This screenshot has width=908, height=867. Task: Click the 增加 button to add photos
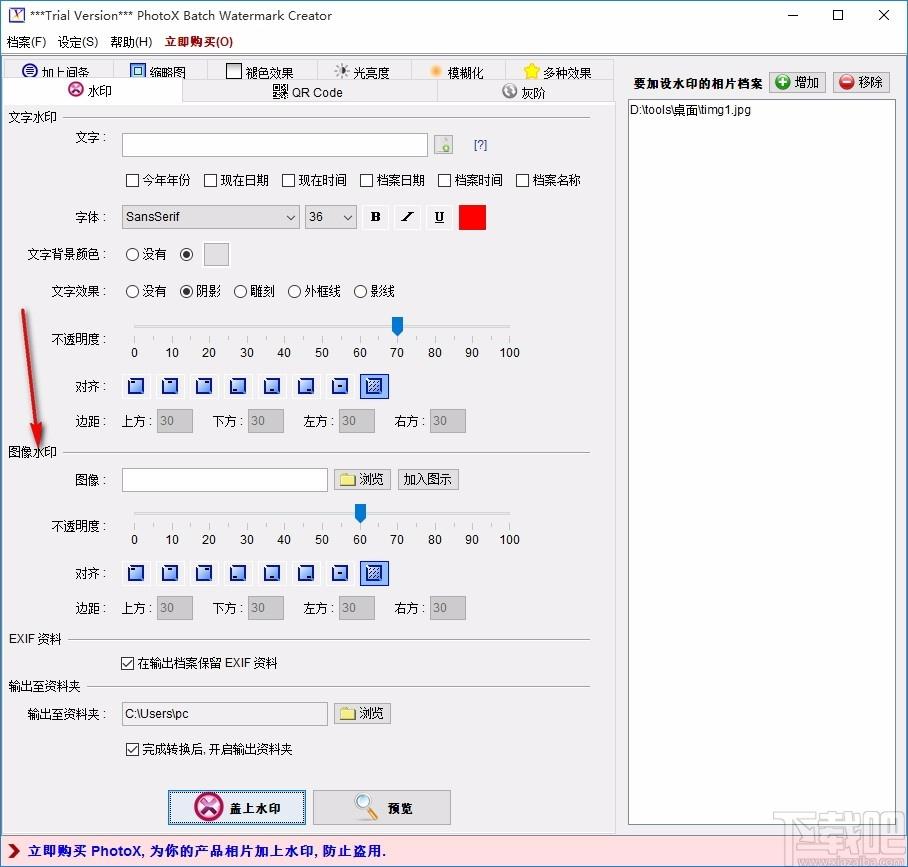click(x=797, y=82)
